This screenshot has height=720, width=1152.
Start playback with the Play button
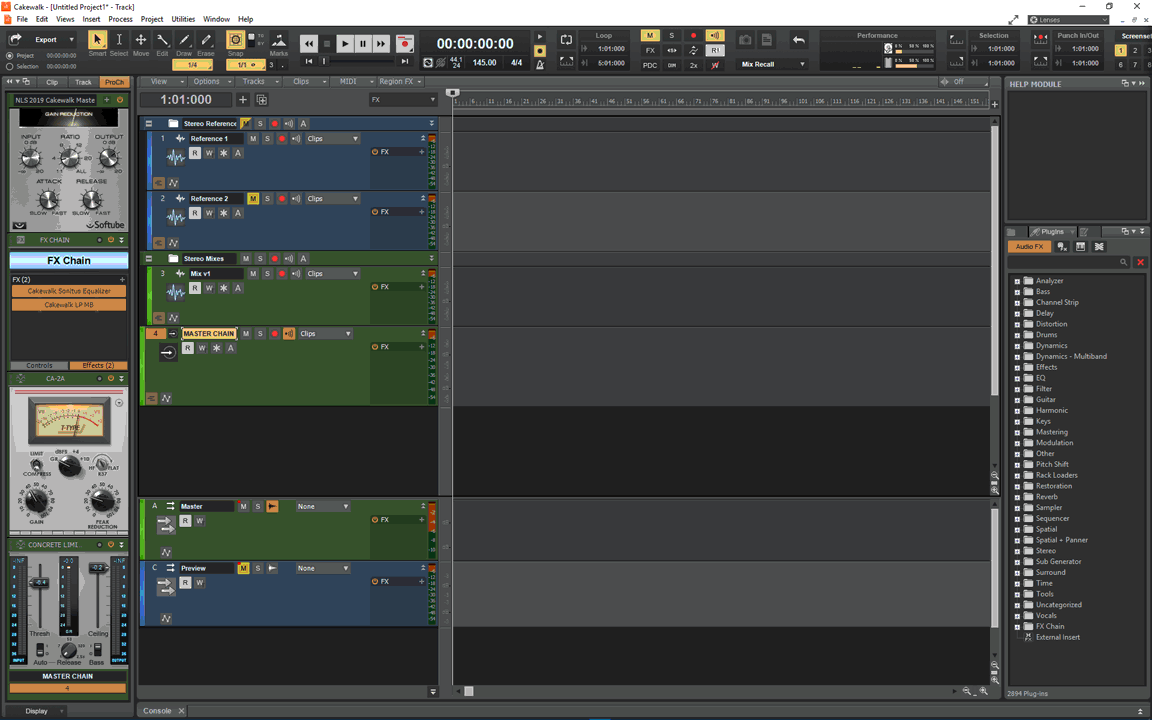345,44
